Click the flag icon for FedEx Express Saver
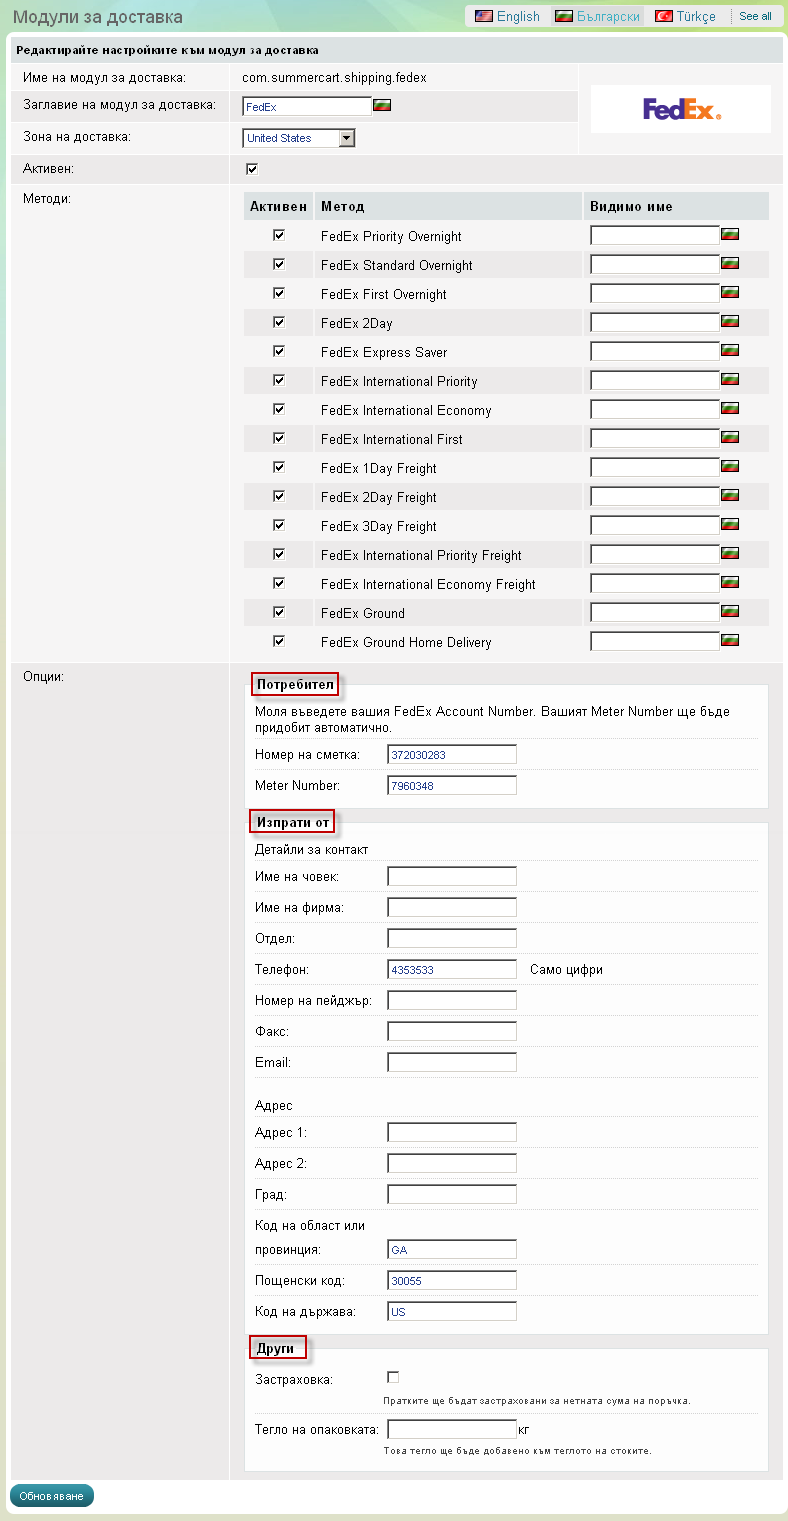The image size is (788, 1521). pos(730,351)
